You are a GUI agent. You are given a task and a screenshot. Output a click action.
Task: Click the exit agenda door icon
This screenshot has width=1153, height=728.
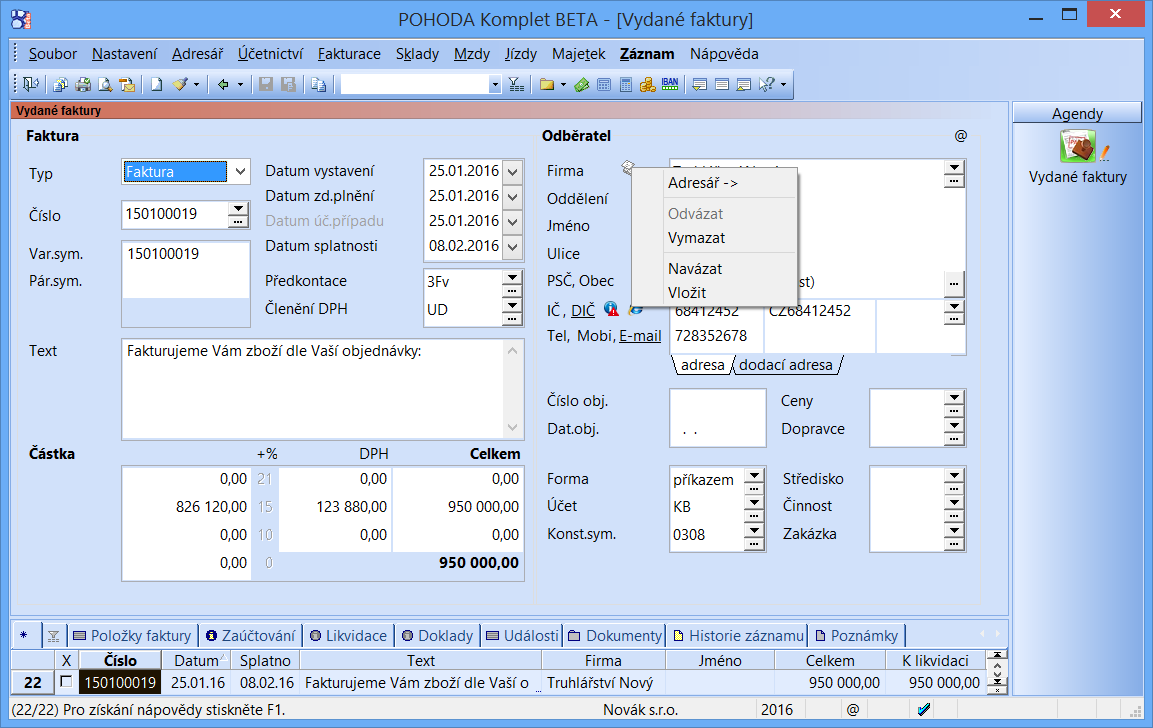coord(31,85)
